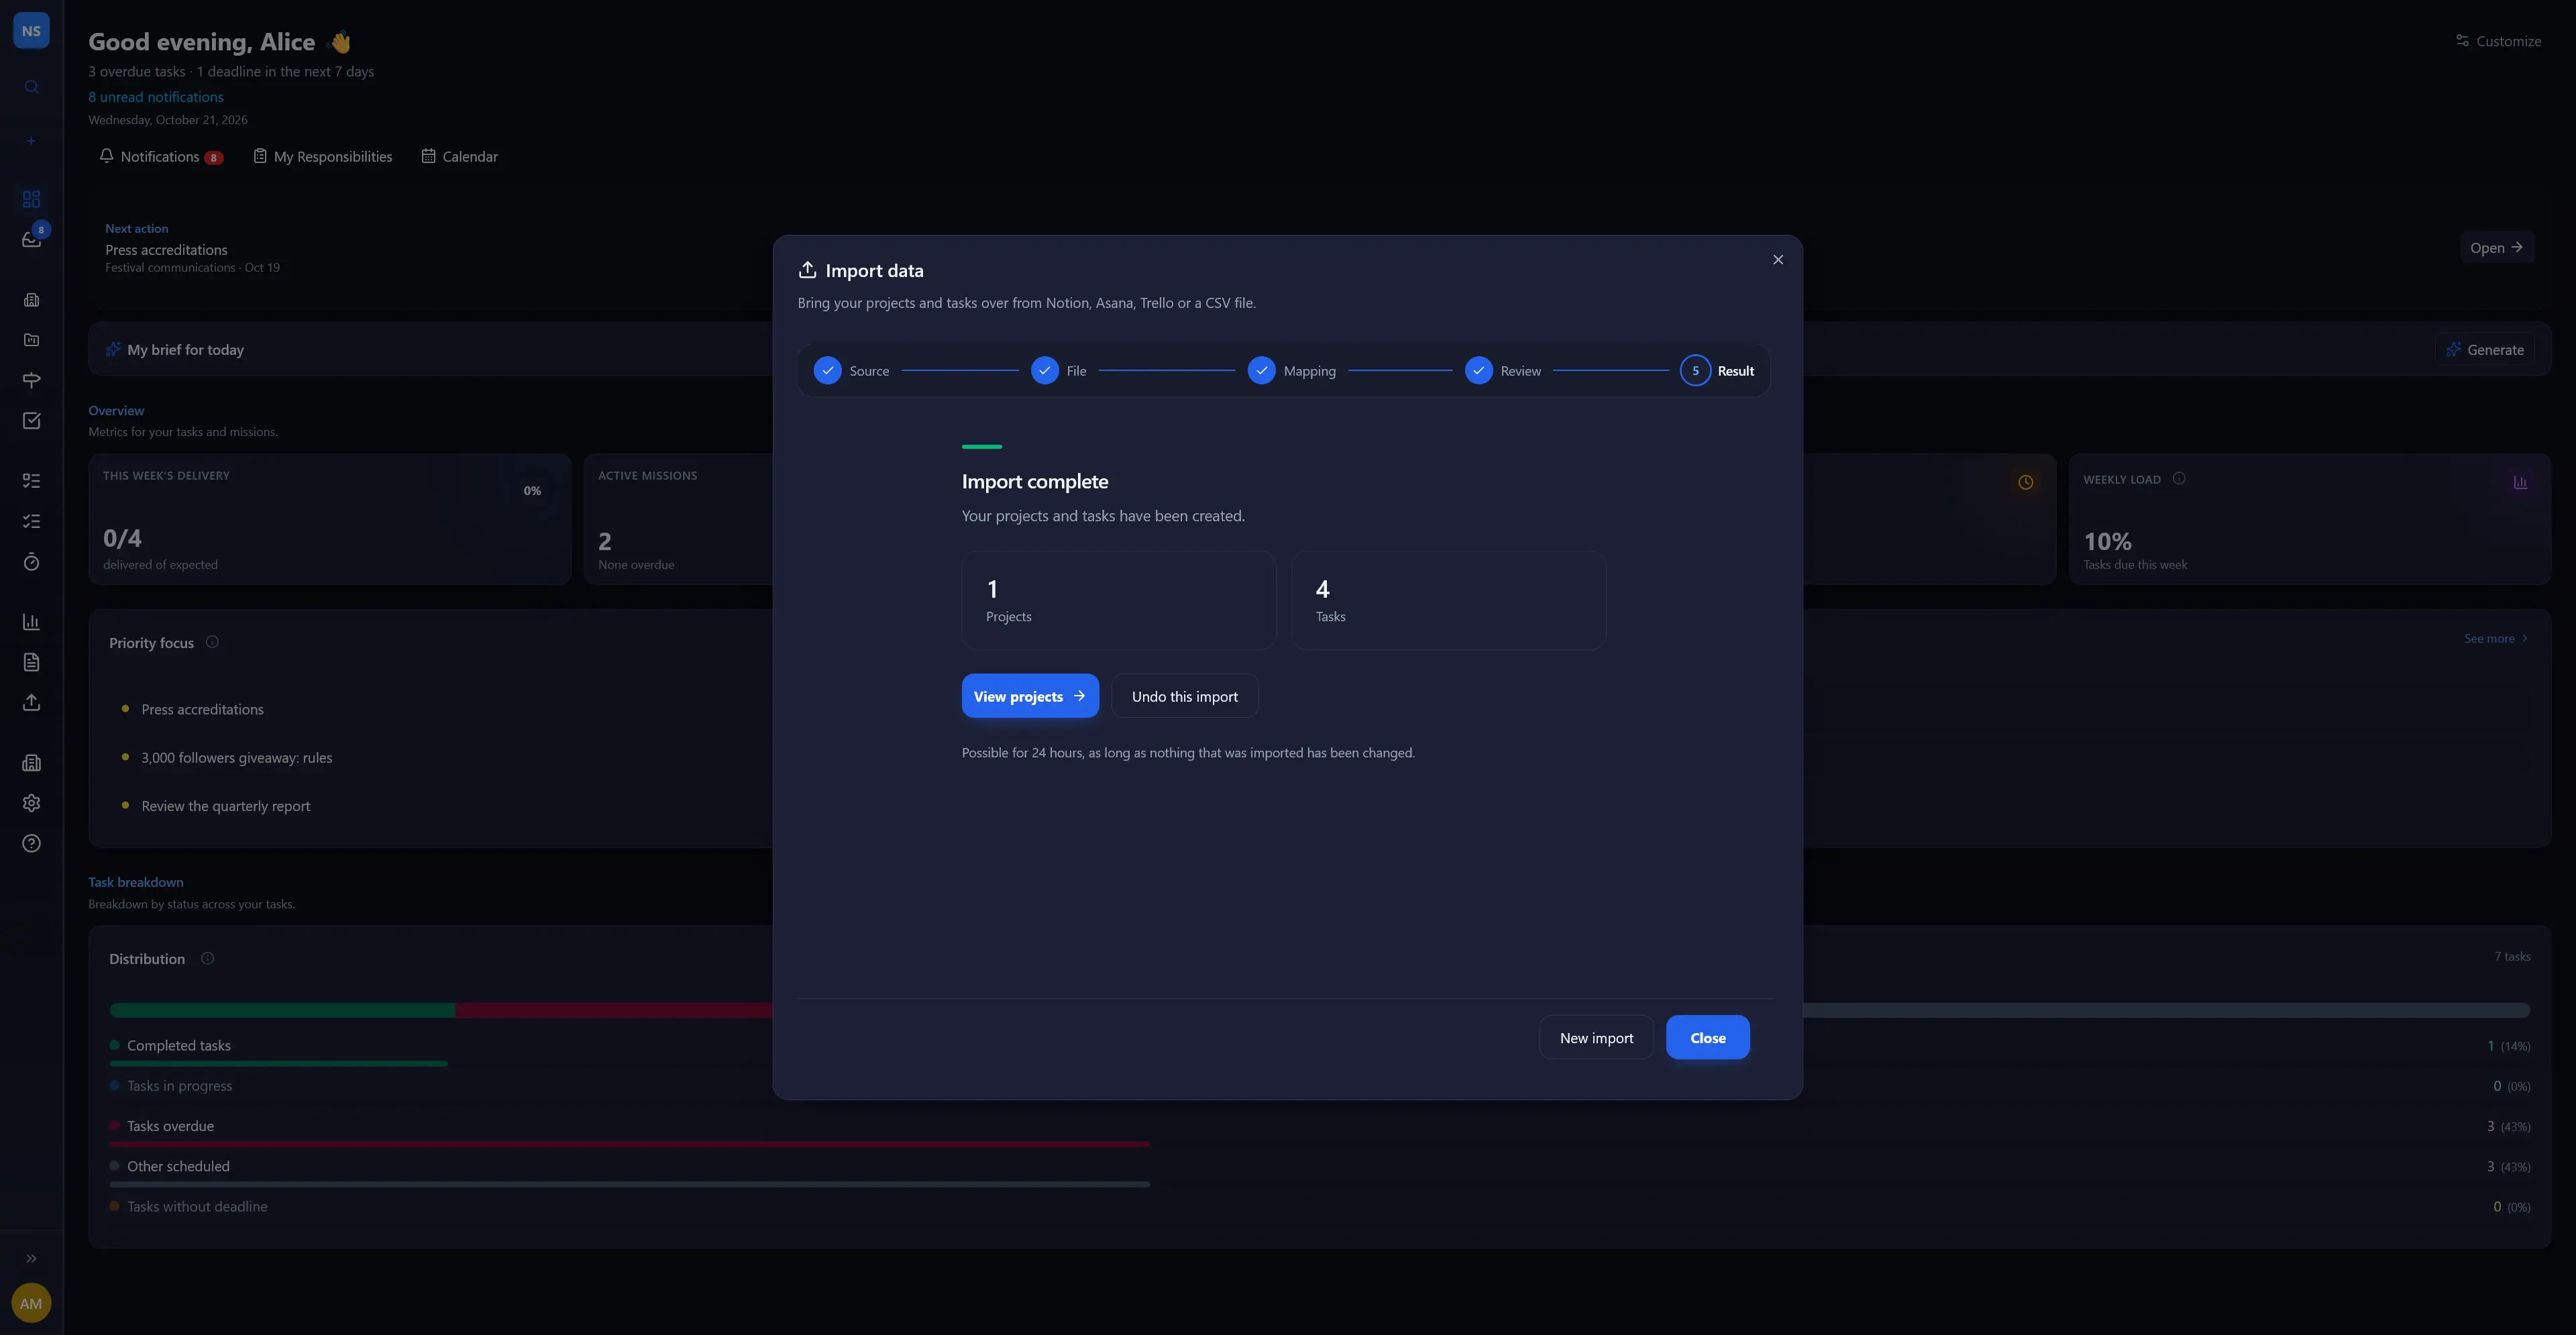Start a New import
Image resolution: width=2576 pixels, height=1335 pixels.
[x=1596, y=1038]
